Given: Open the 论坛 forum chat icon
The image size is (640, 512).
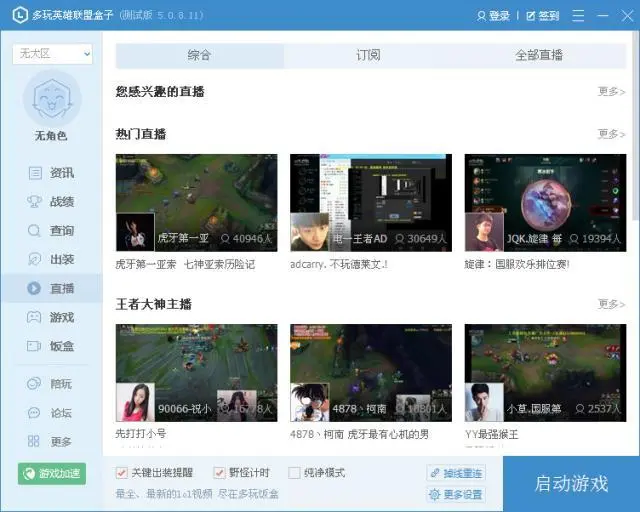Looking at the screenshot, I should [x=34, y=413].
